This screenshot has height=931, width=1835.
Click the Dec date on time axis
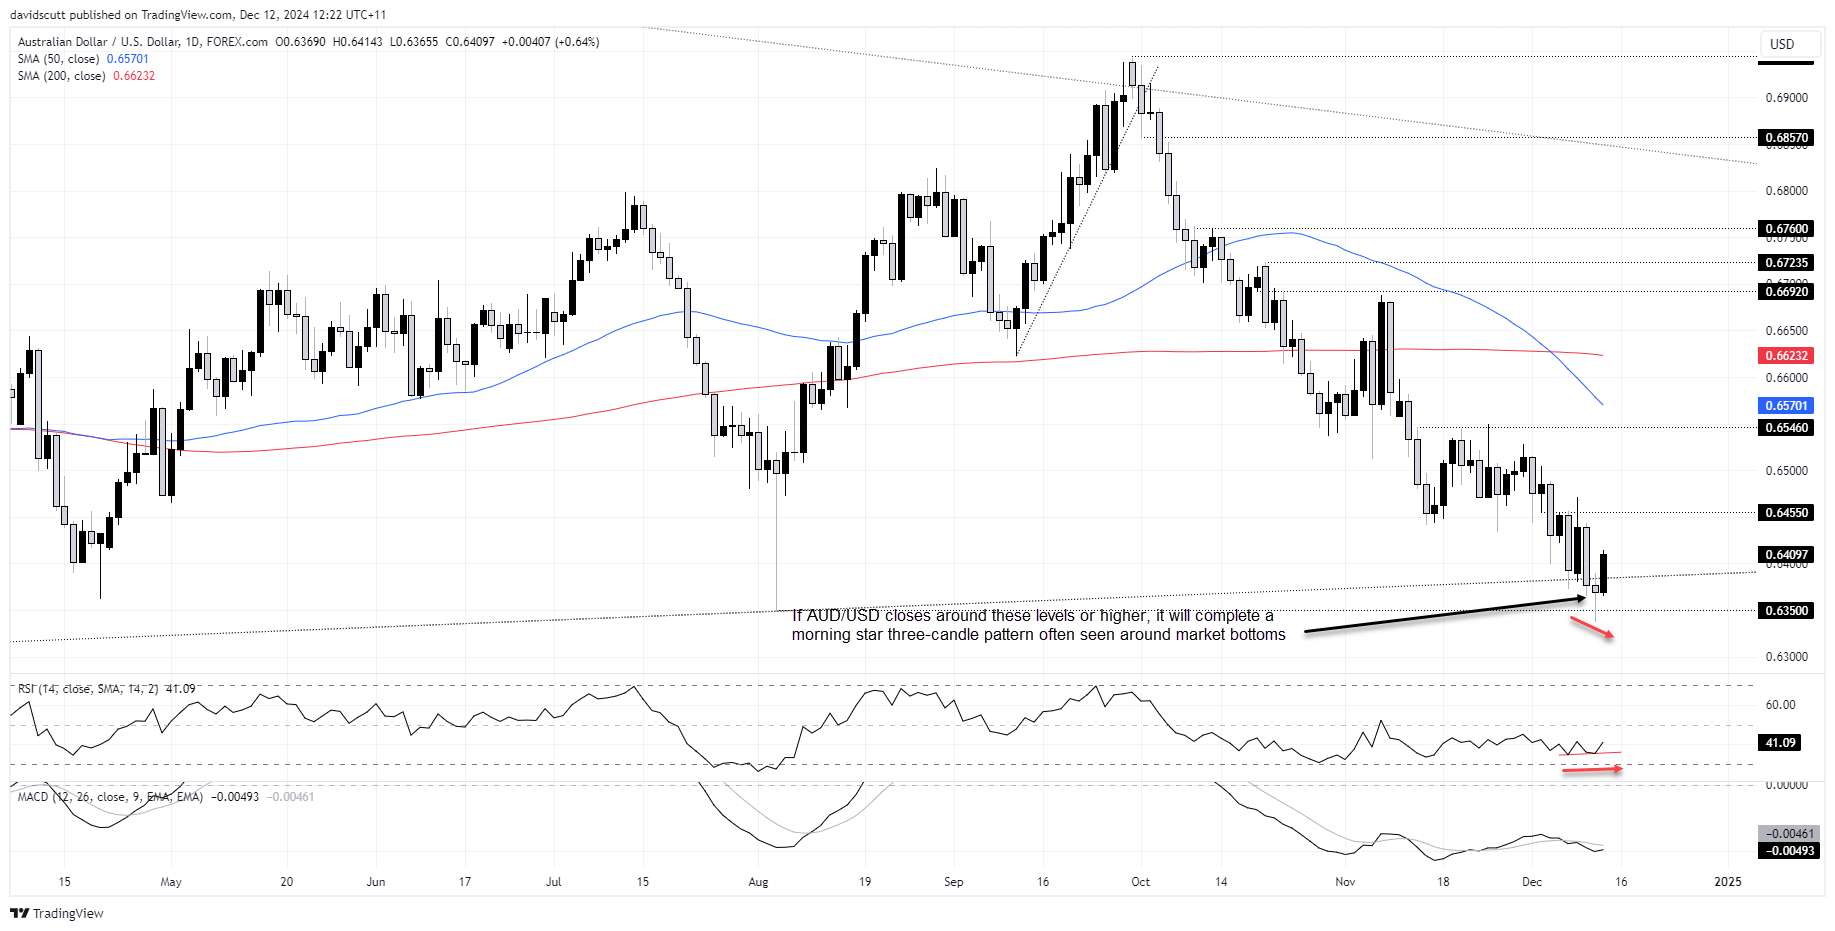coord(1531,882)
